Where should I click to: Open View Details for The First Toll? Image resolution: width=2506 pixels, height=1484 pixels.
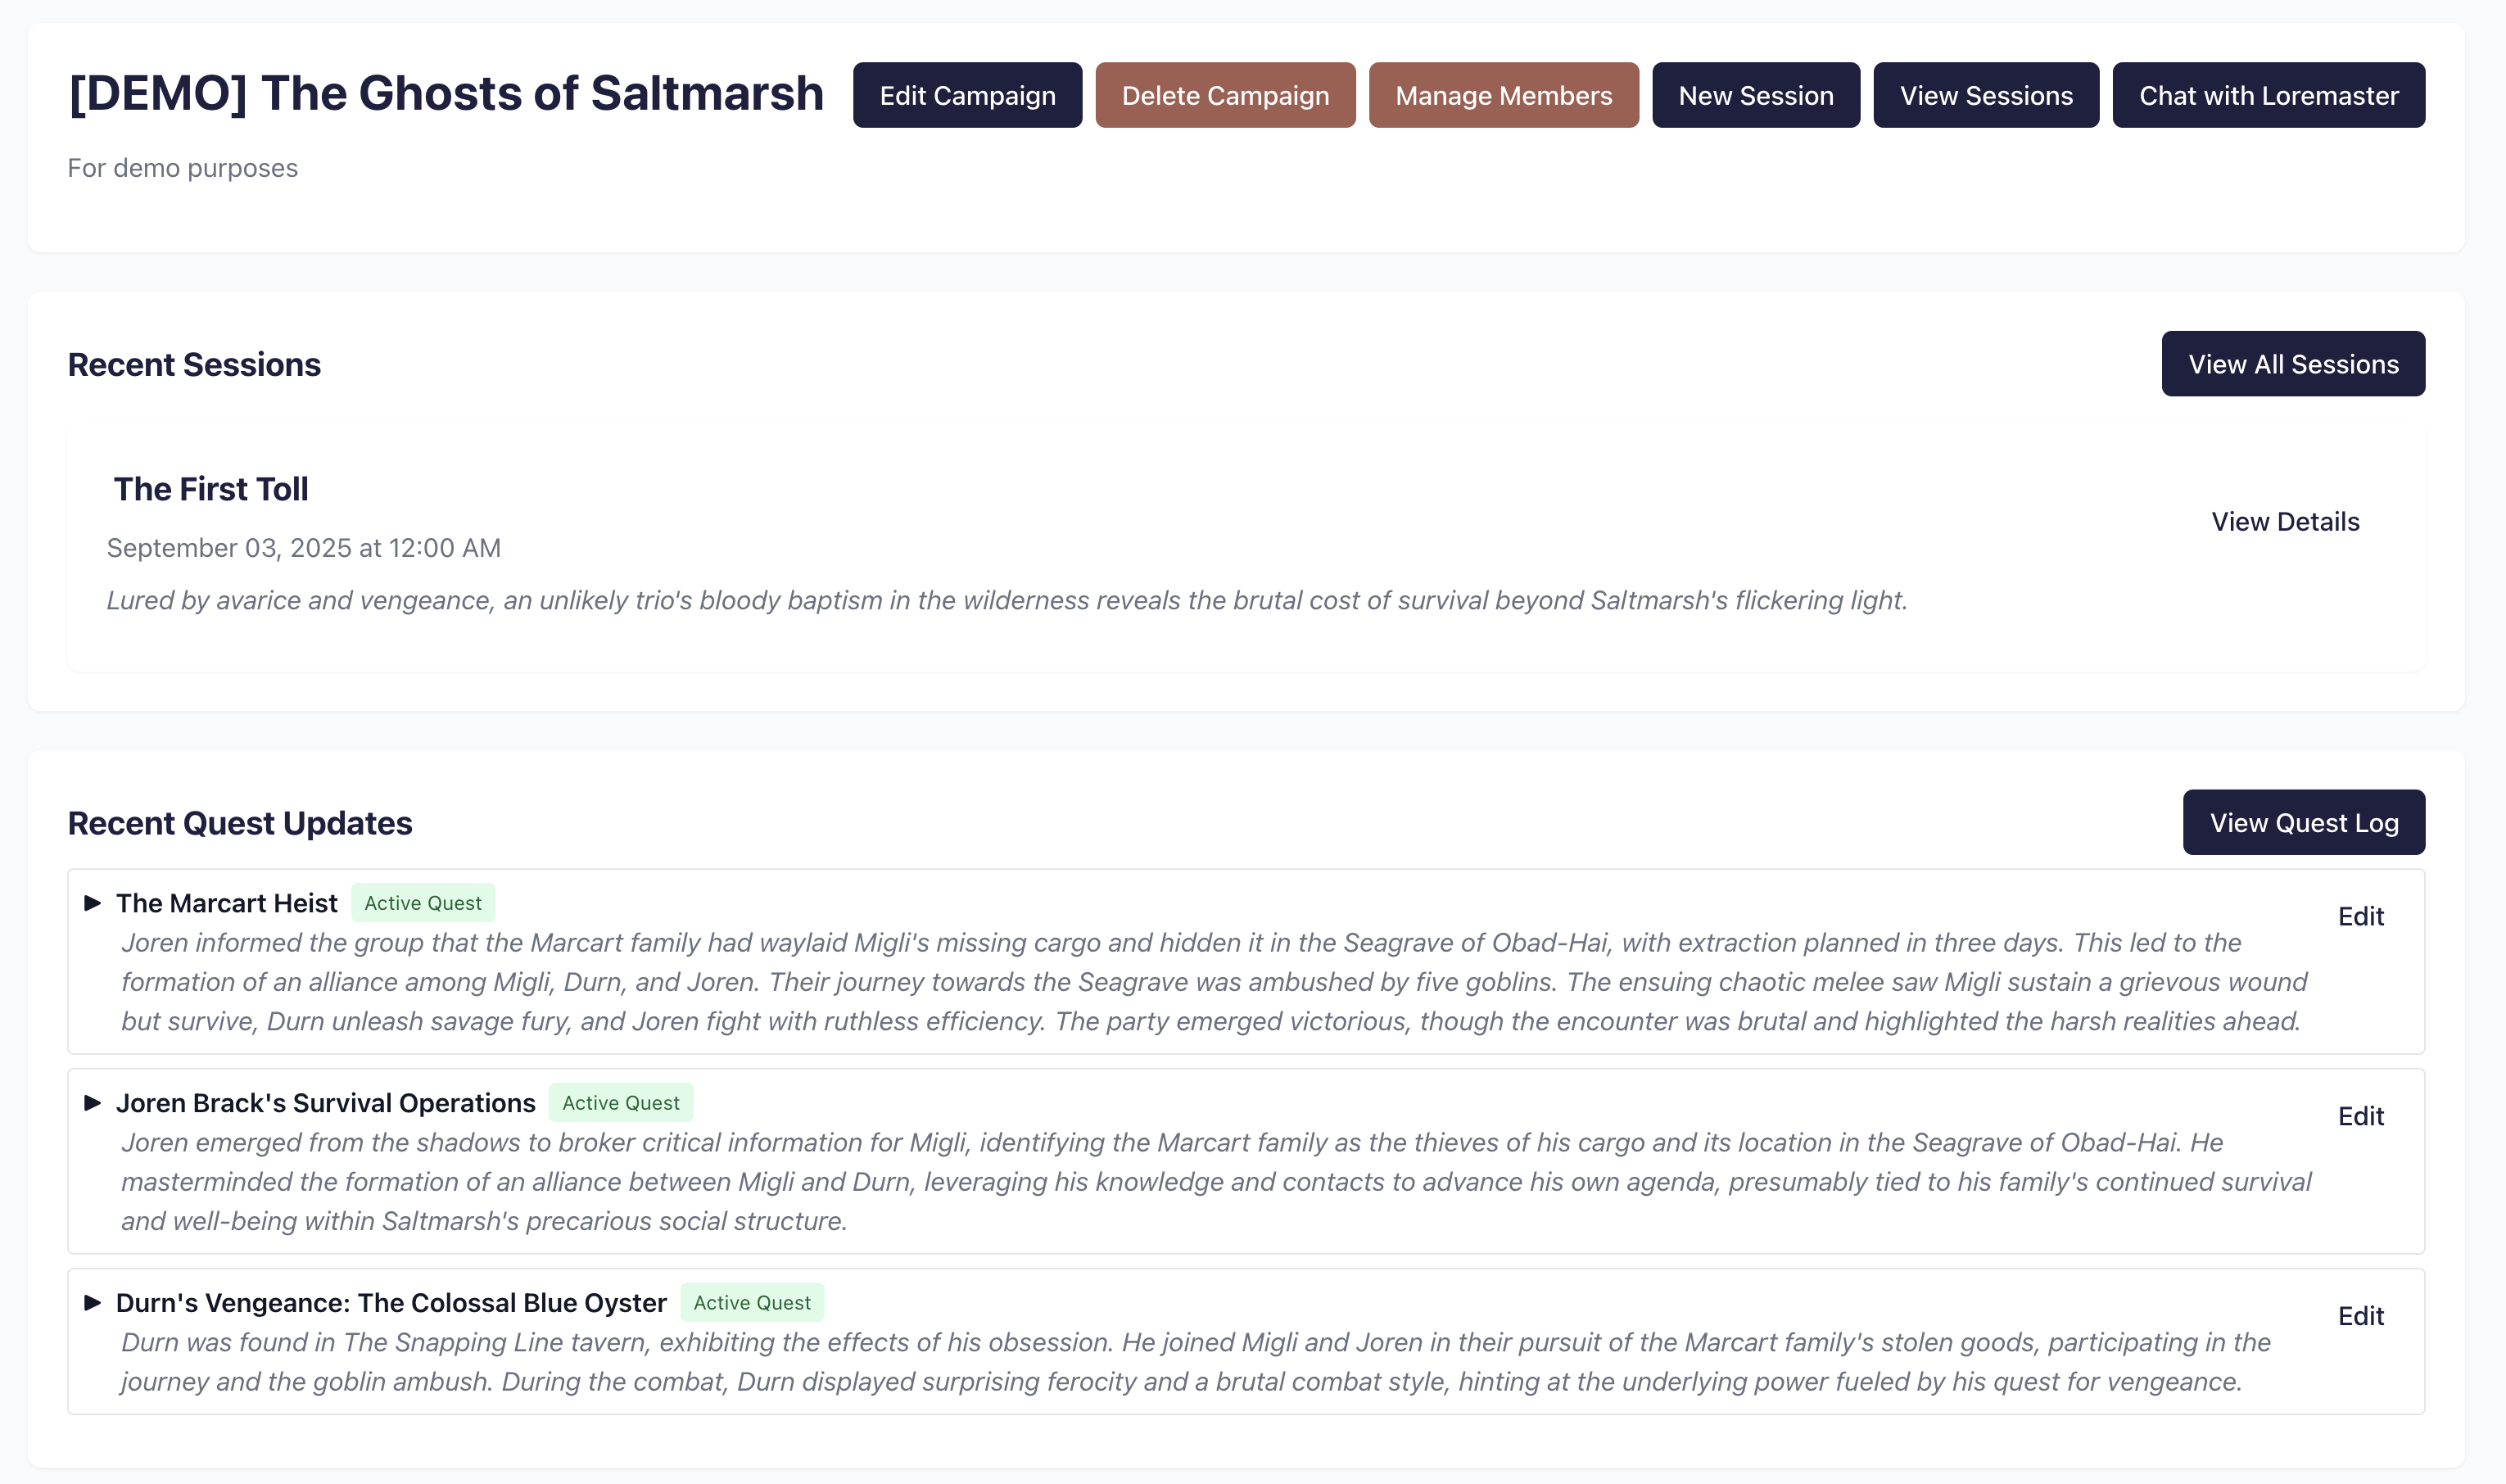point(2285,522)
